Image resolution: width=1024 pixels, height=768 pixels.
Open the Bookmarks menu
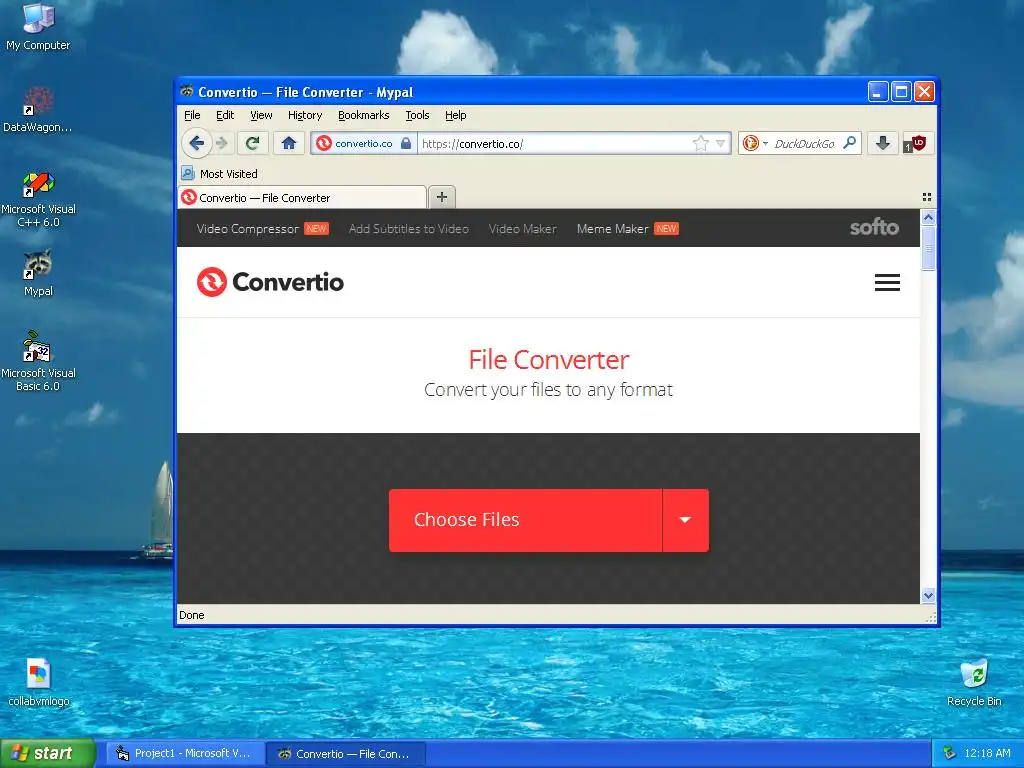tap(364, 115)
